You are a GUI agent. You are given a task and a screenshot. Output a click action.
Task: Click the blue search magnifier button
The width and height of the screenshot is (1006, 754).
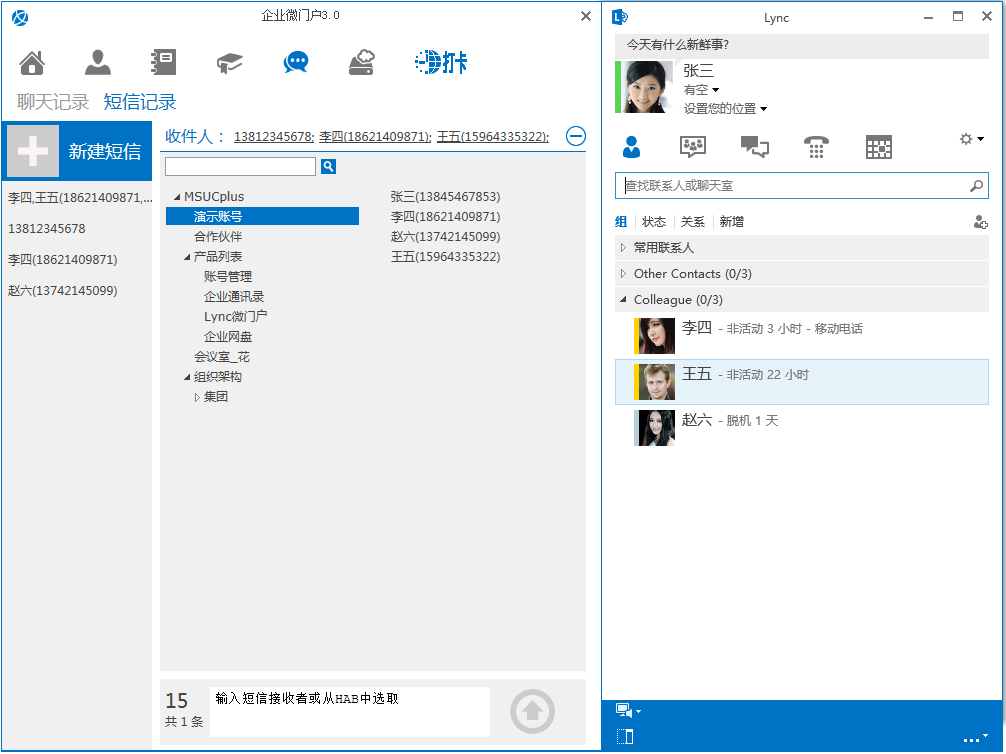pos(328,167)
